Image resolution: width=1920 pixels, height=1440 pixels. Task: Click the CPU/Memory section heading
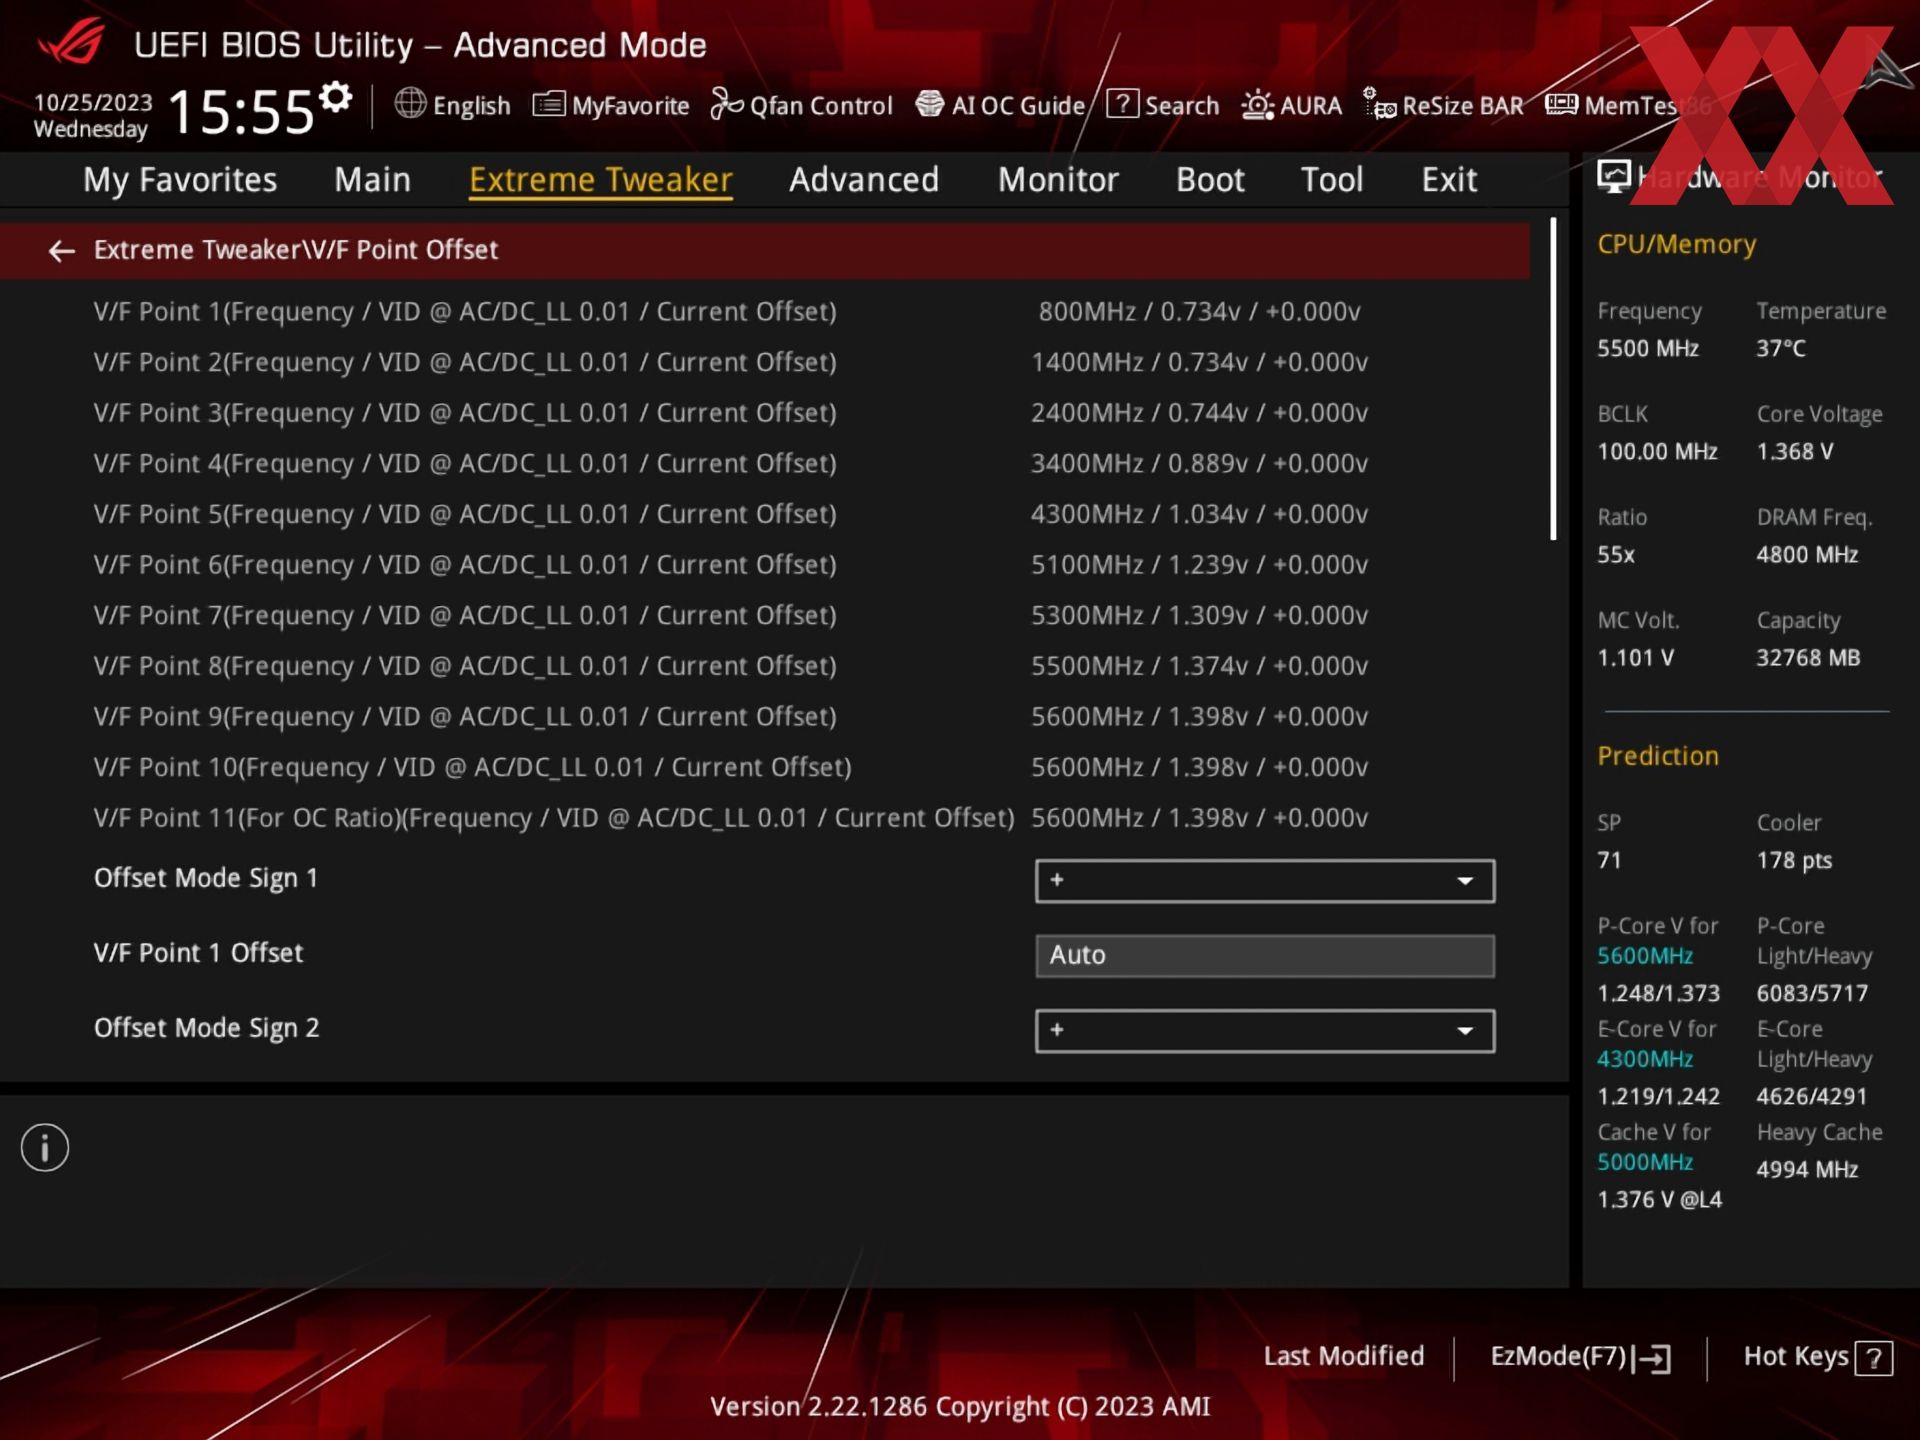[1676, 245]
